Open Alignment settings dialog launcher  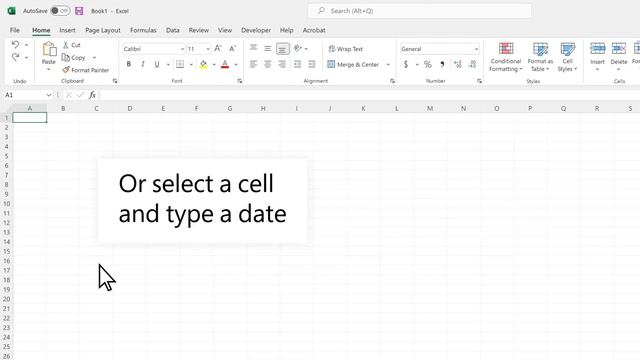(392, 81)
